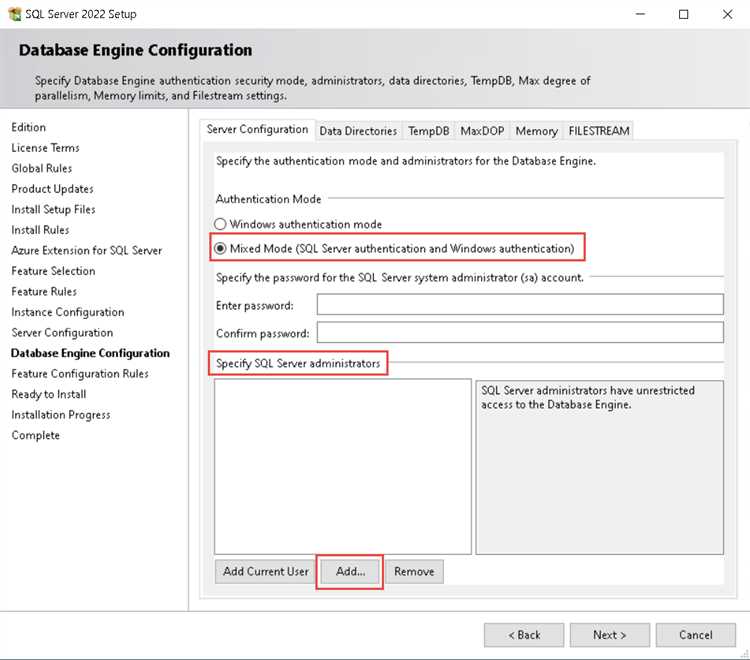The width and height of the screenshot is (750, 660).
Task: Click the Enter password field
Action: pos(519,305)
